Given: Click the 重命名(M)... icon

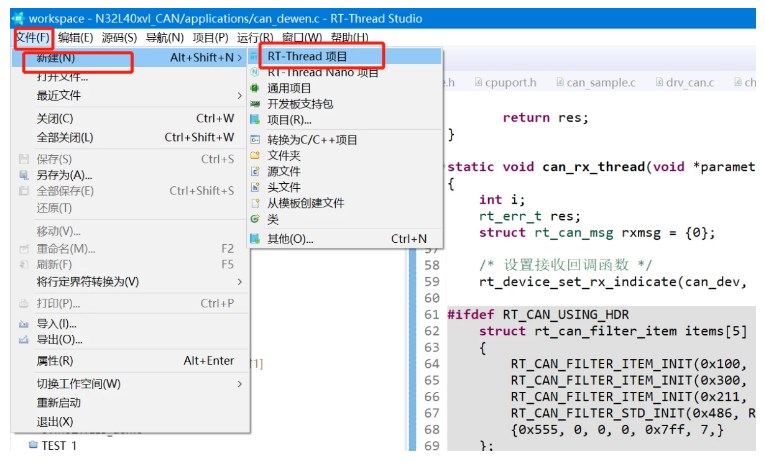Looking at the screenshot, I should (x=23, y=249).
